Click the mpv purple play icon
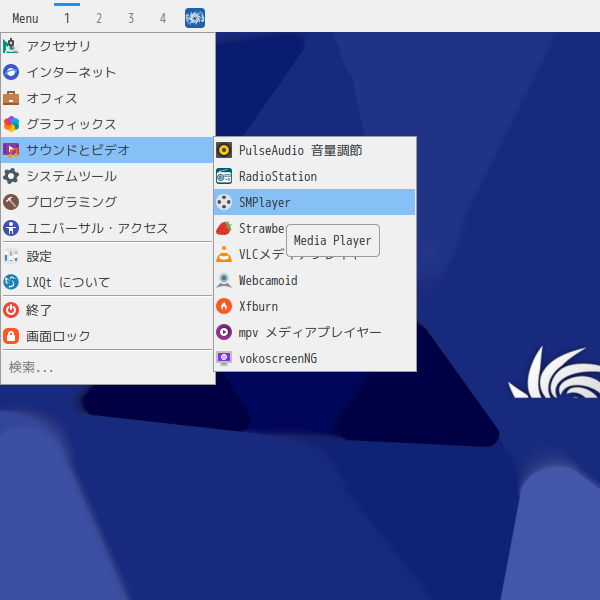This screenshot has width=600, height=600. pyautogui.click(x=224, y=332)
